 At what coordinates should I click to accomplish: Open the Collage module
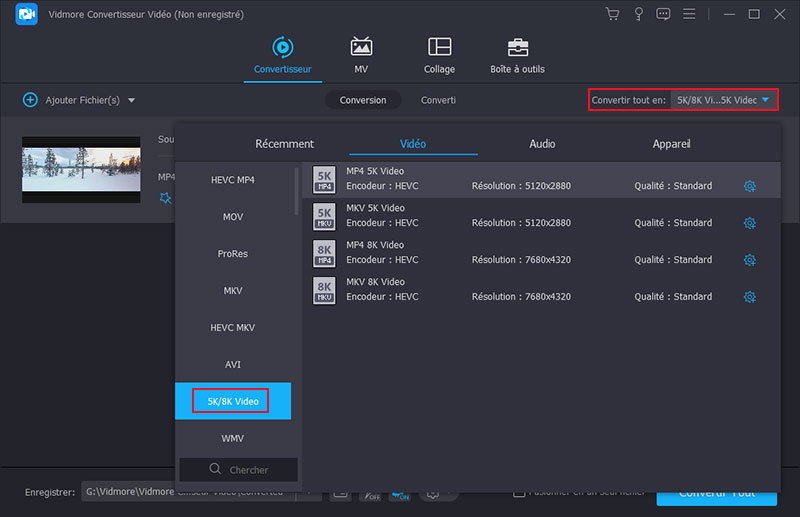pyautogui.click(x=439, y=55)
